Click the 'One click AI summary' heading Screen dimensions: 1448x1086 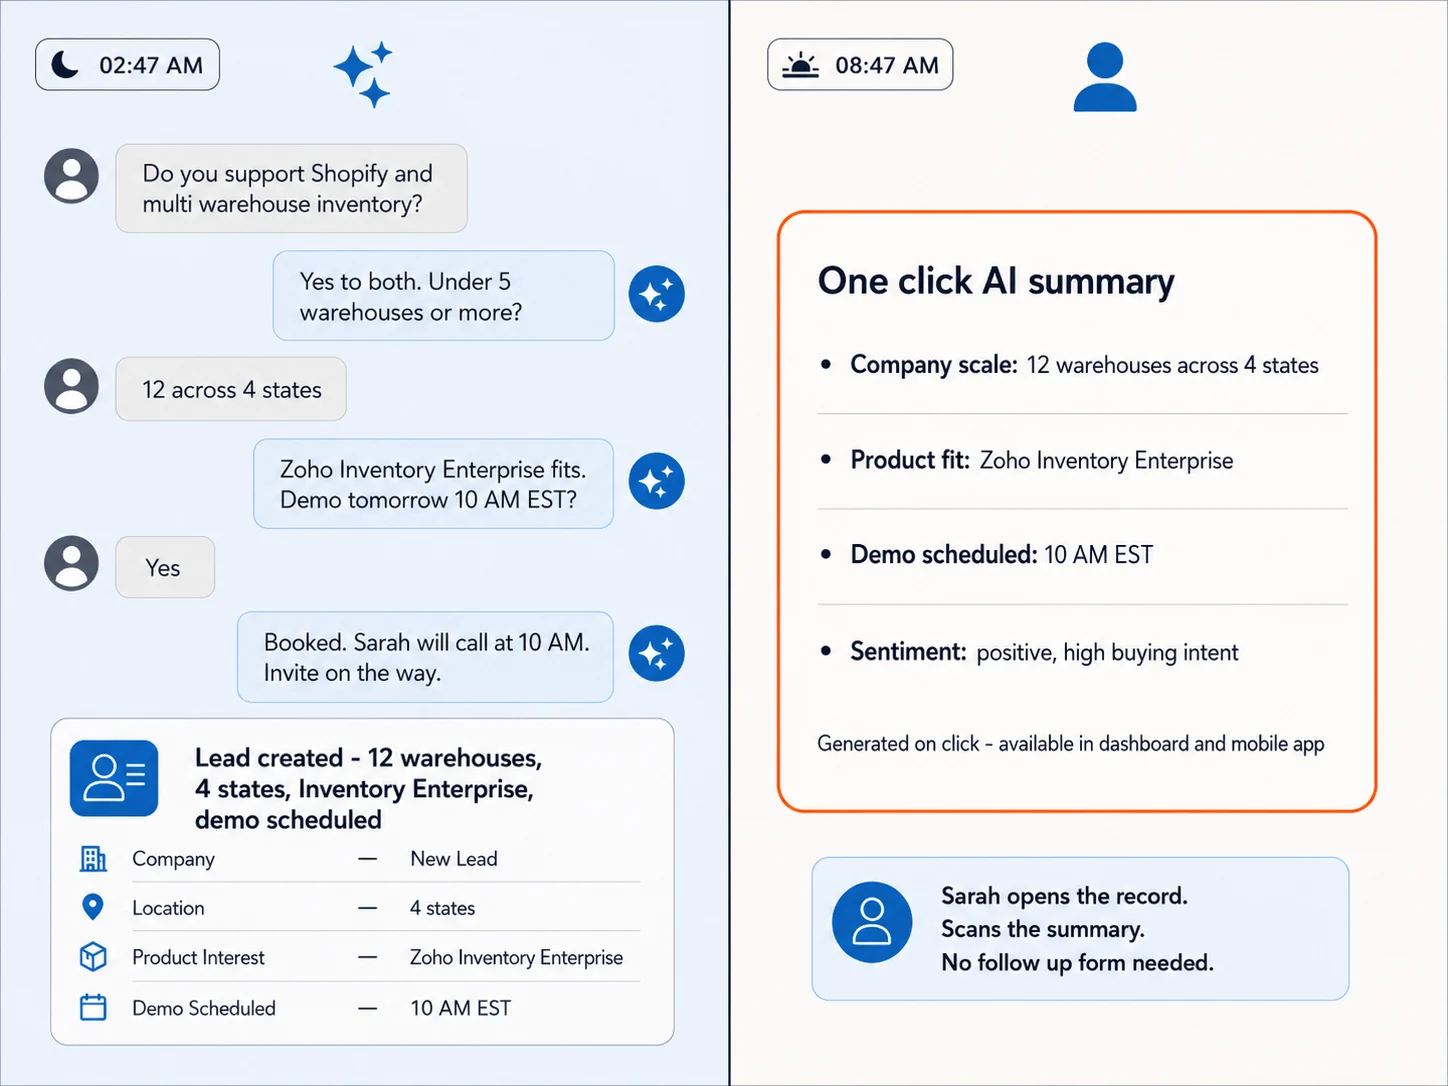point(996,282)
